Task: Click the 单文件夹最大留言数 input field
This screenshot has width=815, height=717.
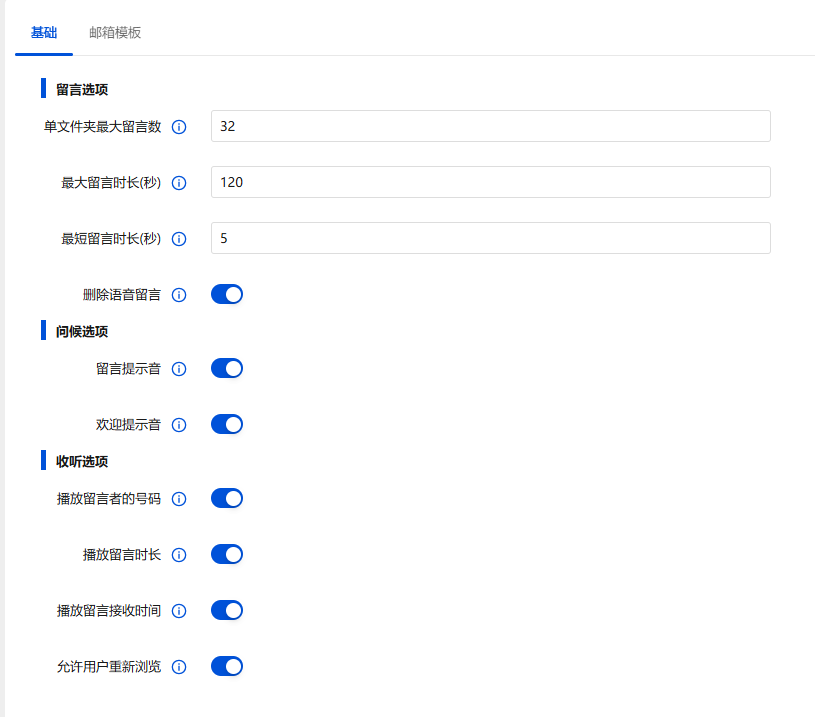Action: click(490, 126)
